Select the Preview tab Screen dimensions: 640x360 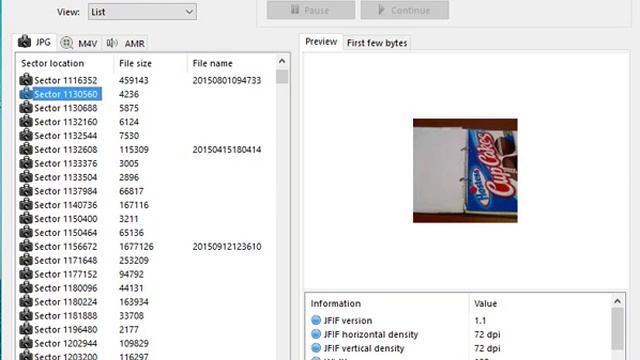click(x=321, y=42)
